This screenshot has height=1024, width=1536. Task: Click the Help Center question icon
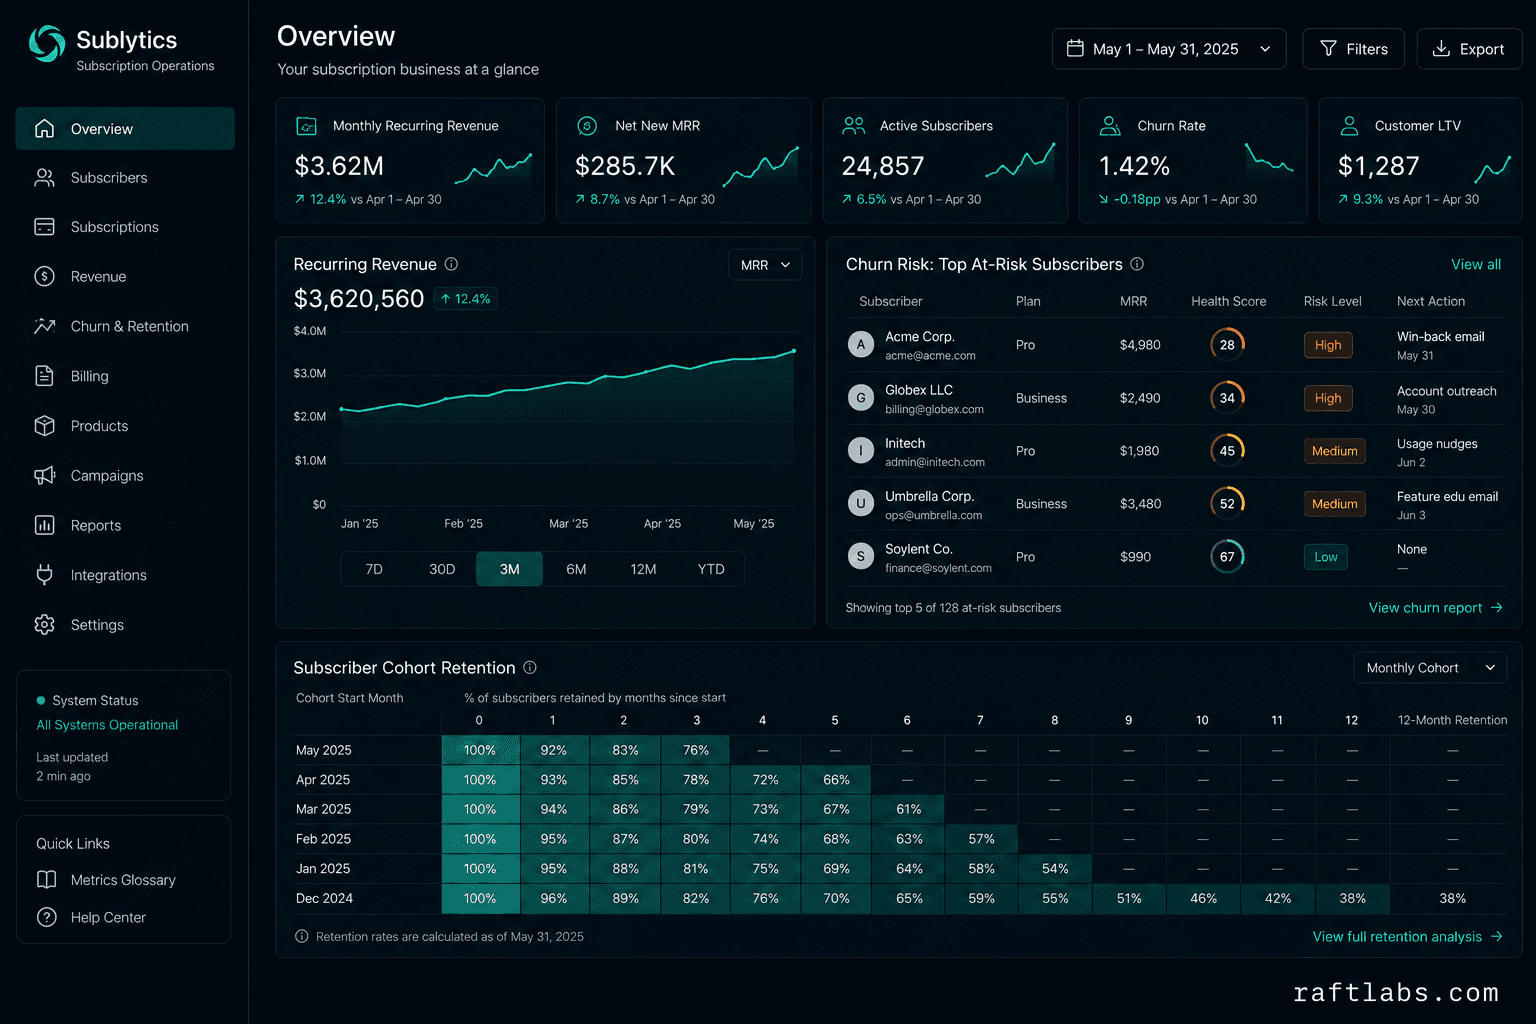click(46, 917)
